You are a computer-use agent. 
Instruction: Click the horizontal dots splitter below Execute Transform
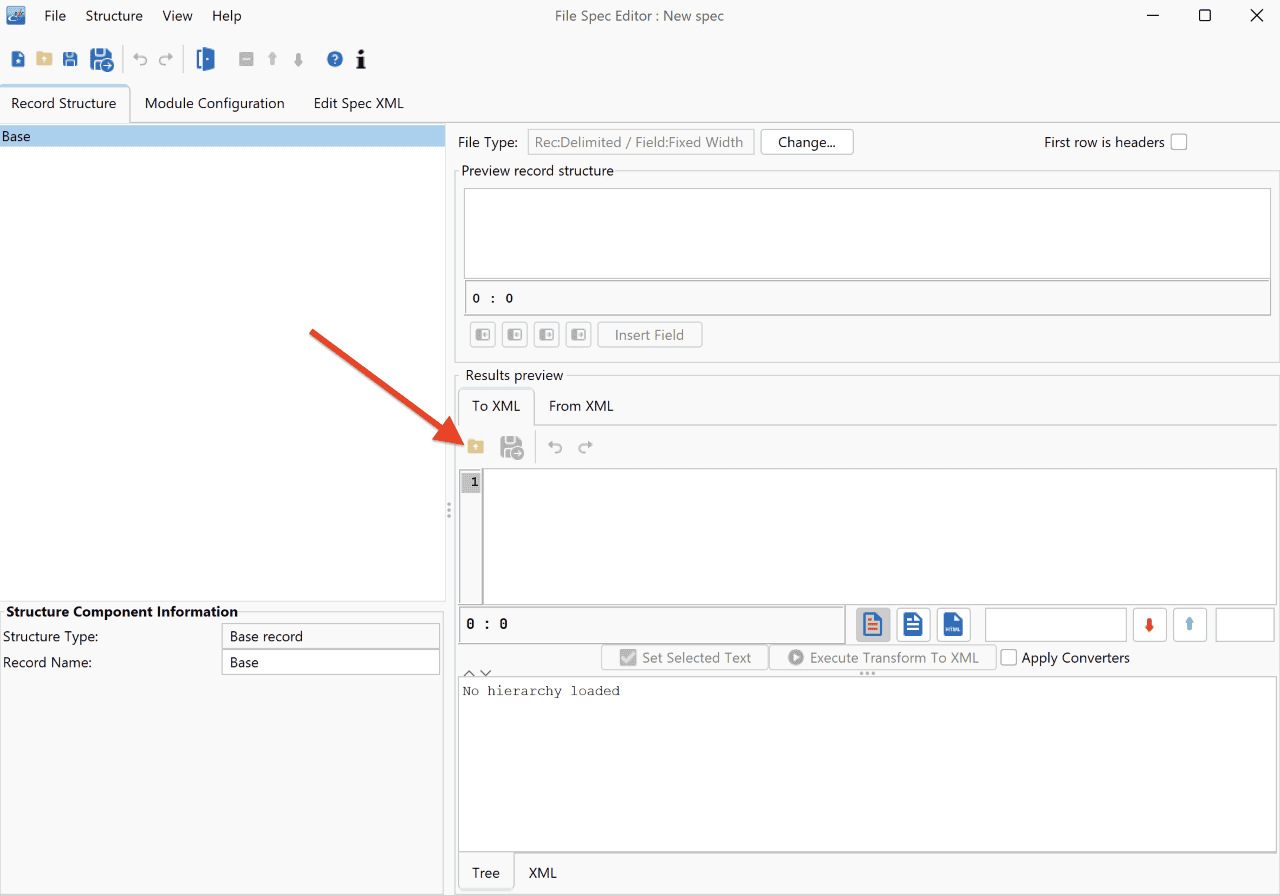click(x=867, y=674)
